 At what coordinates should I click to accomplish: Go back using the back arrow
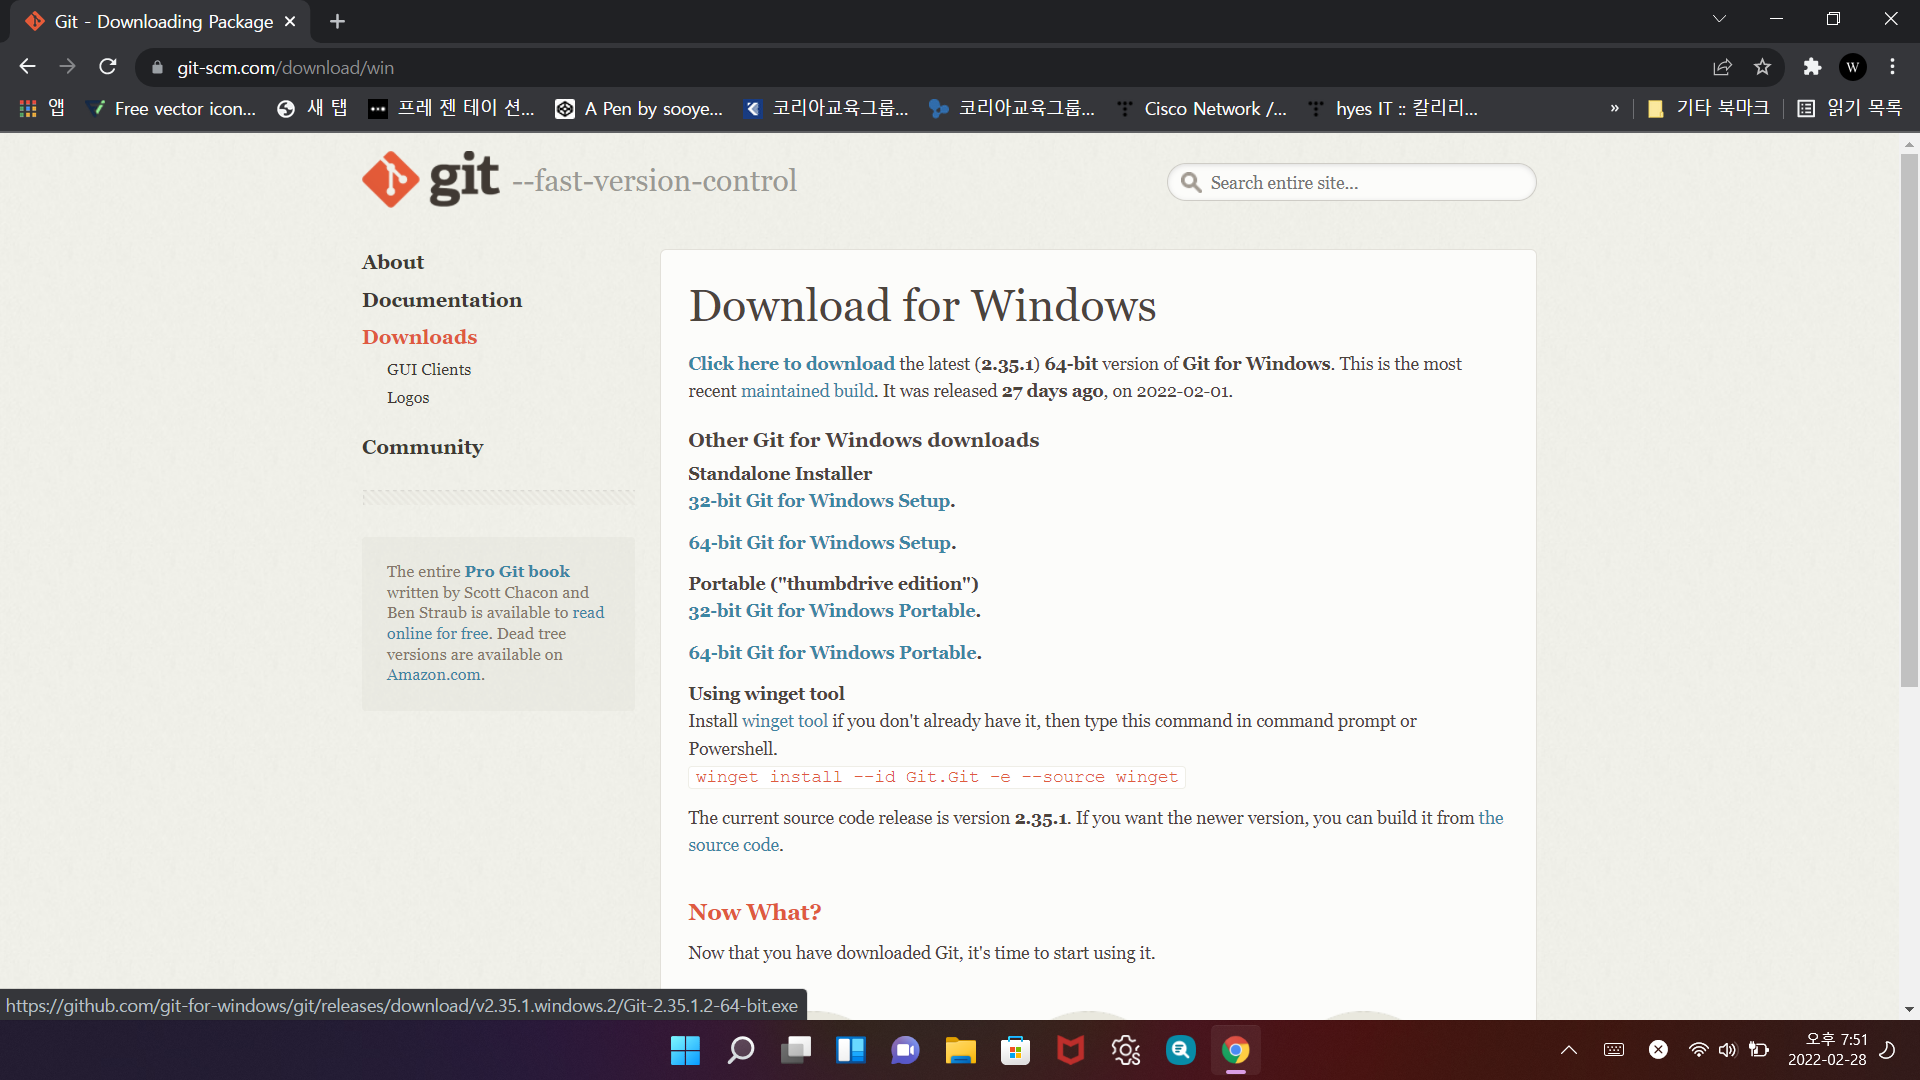click(27, 67)
